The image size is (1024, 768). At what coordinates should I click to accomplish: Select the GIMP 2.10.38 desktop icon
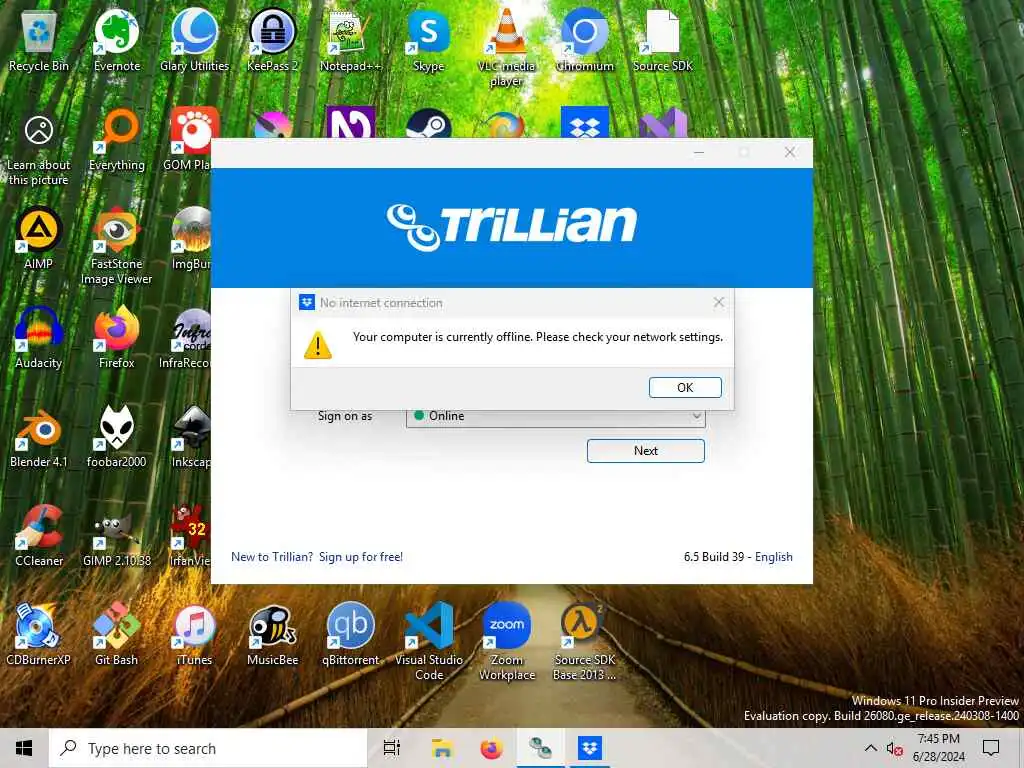click(x=117, y=536)
